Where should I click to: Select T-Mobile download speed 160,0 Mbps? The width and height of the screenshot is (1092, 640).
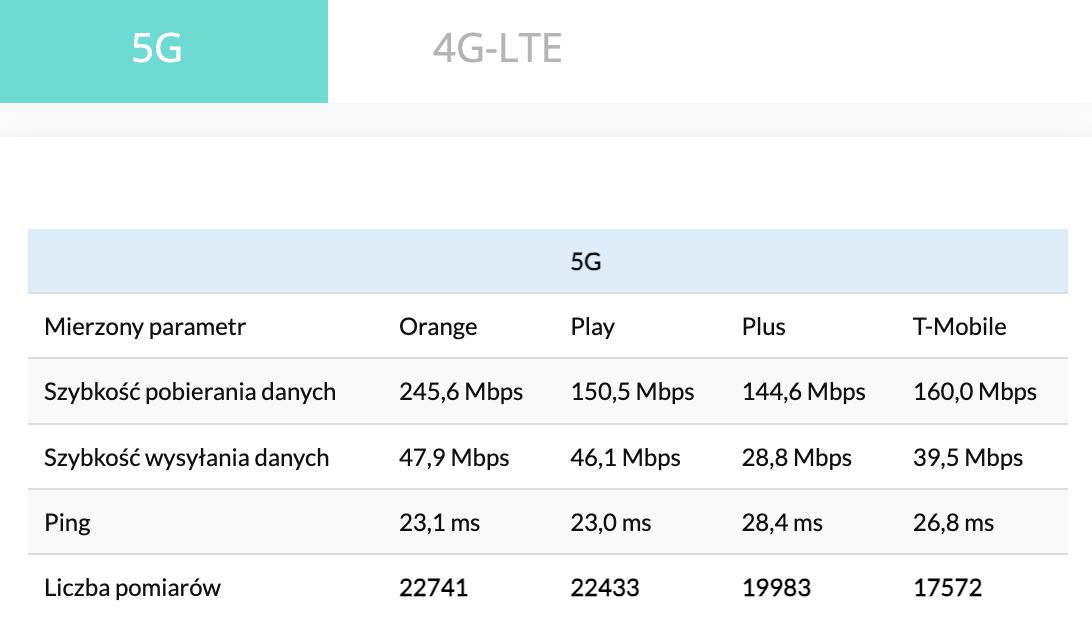coord(975,392)
